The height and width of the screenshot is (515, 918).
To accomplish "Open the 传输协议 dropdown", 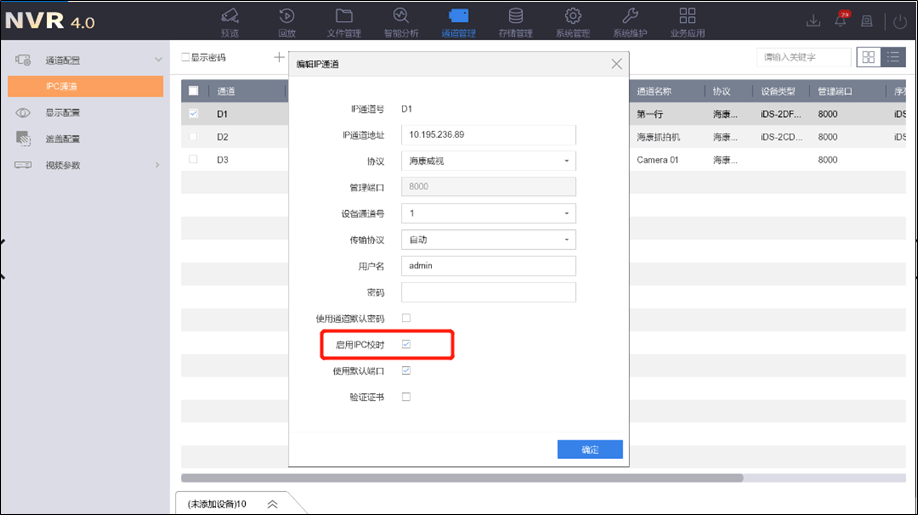I will (488, 240).
